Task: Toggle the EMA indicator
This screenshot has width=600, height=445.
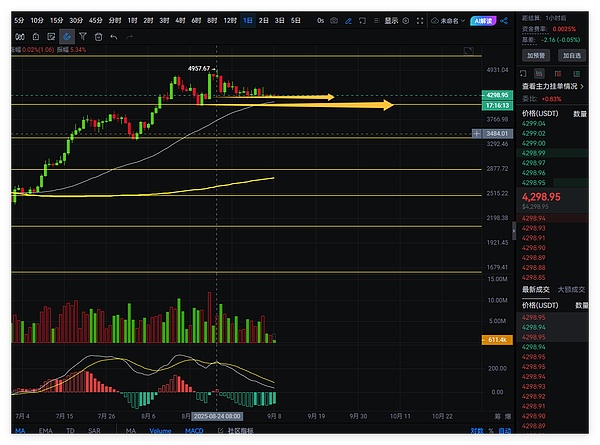Action: (46, 431)
